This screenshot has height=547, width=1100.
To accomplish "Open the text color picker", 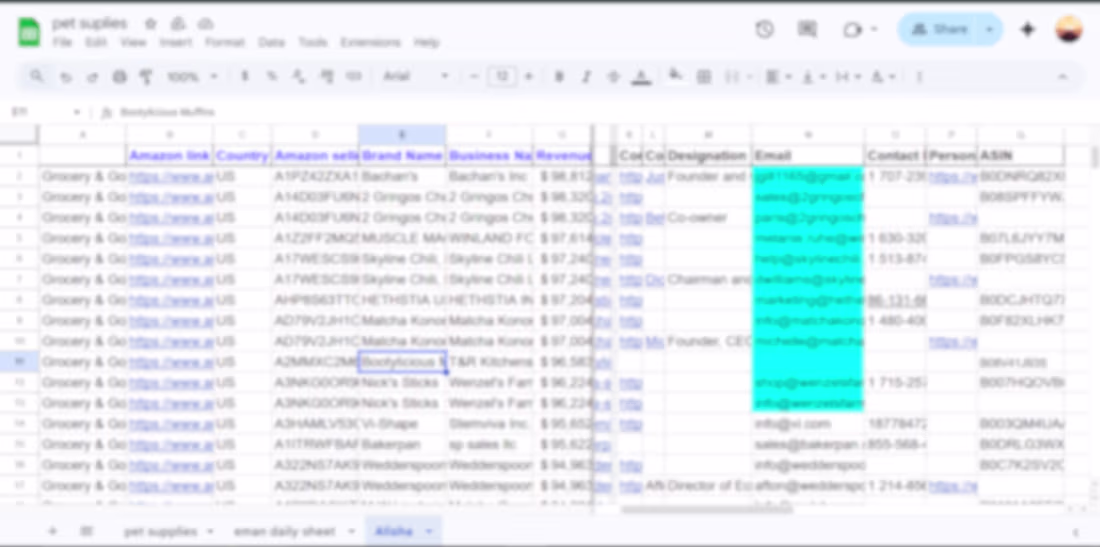I will click(641, 77).
